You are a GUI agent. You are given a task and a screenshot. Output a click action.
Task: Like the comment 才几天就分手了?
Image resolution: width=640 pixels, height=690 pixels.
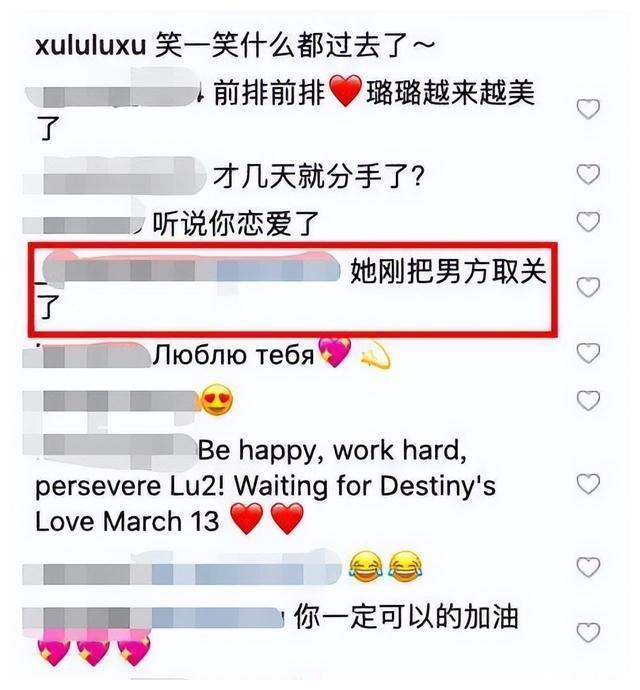pyautogui.click(x=588, y=175)
